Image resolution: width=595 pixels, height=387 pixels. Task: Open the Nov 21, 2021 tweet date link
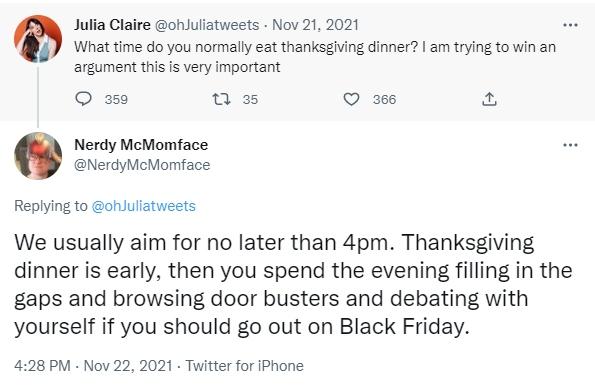pos(315,25)
